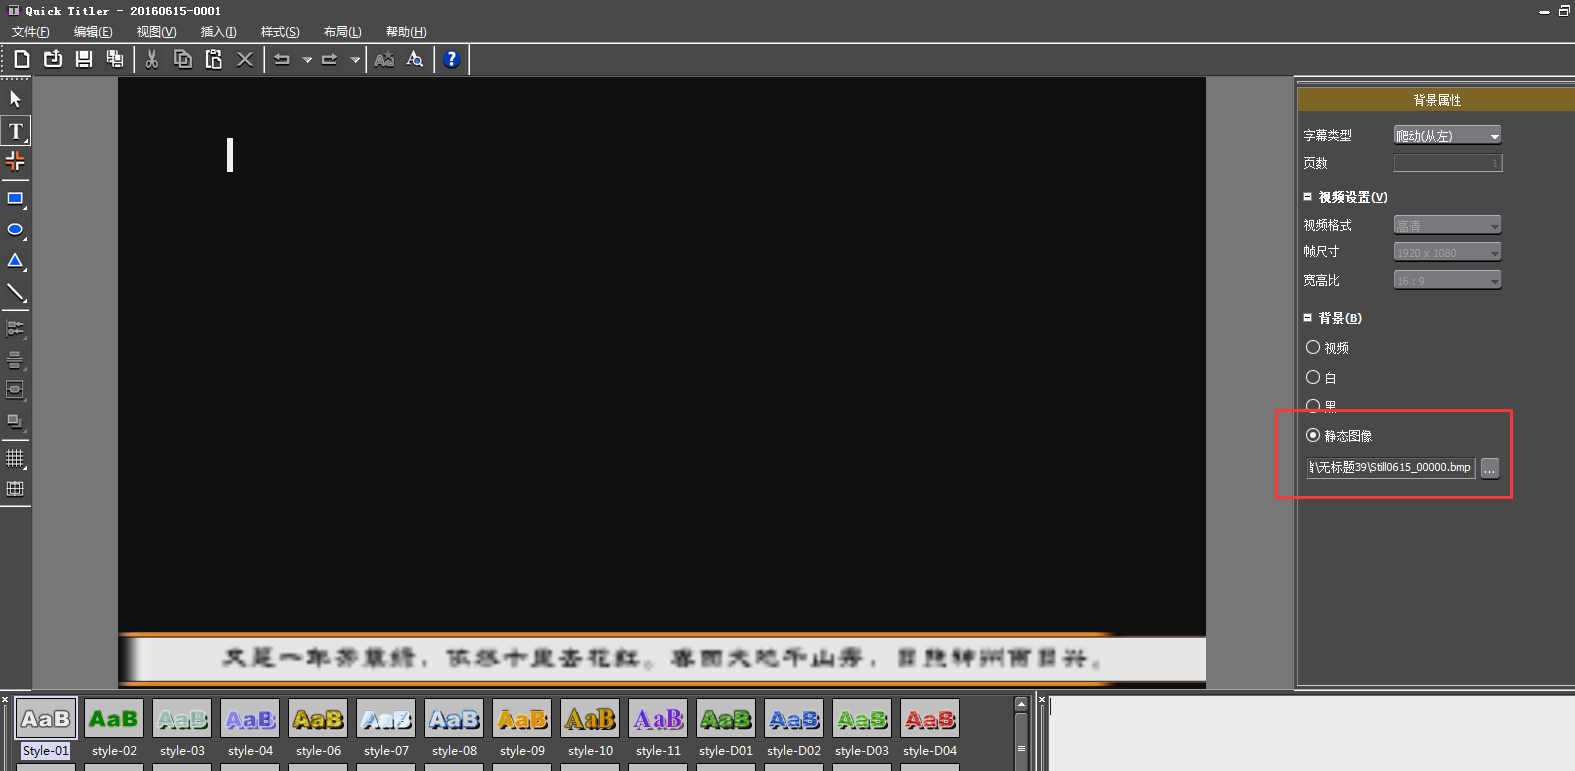This screenshot has width=1575, height=771.
Task: Collapse the 视频设置(V) section
Action: click(x=1307, y=197)
